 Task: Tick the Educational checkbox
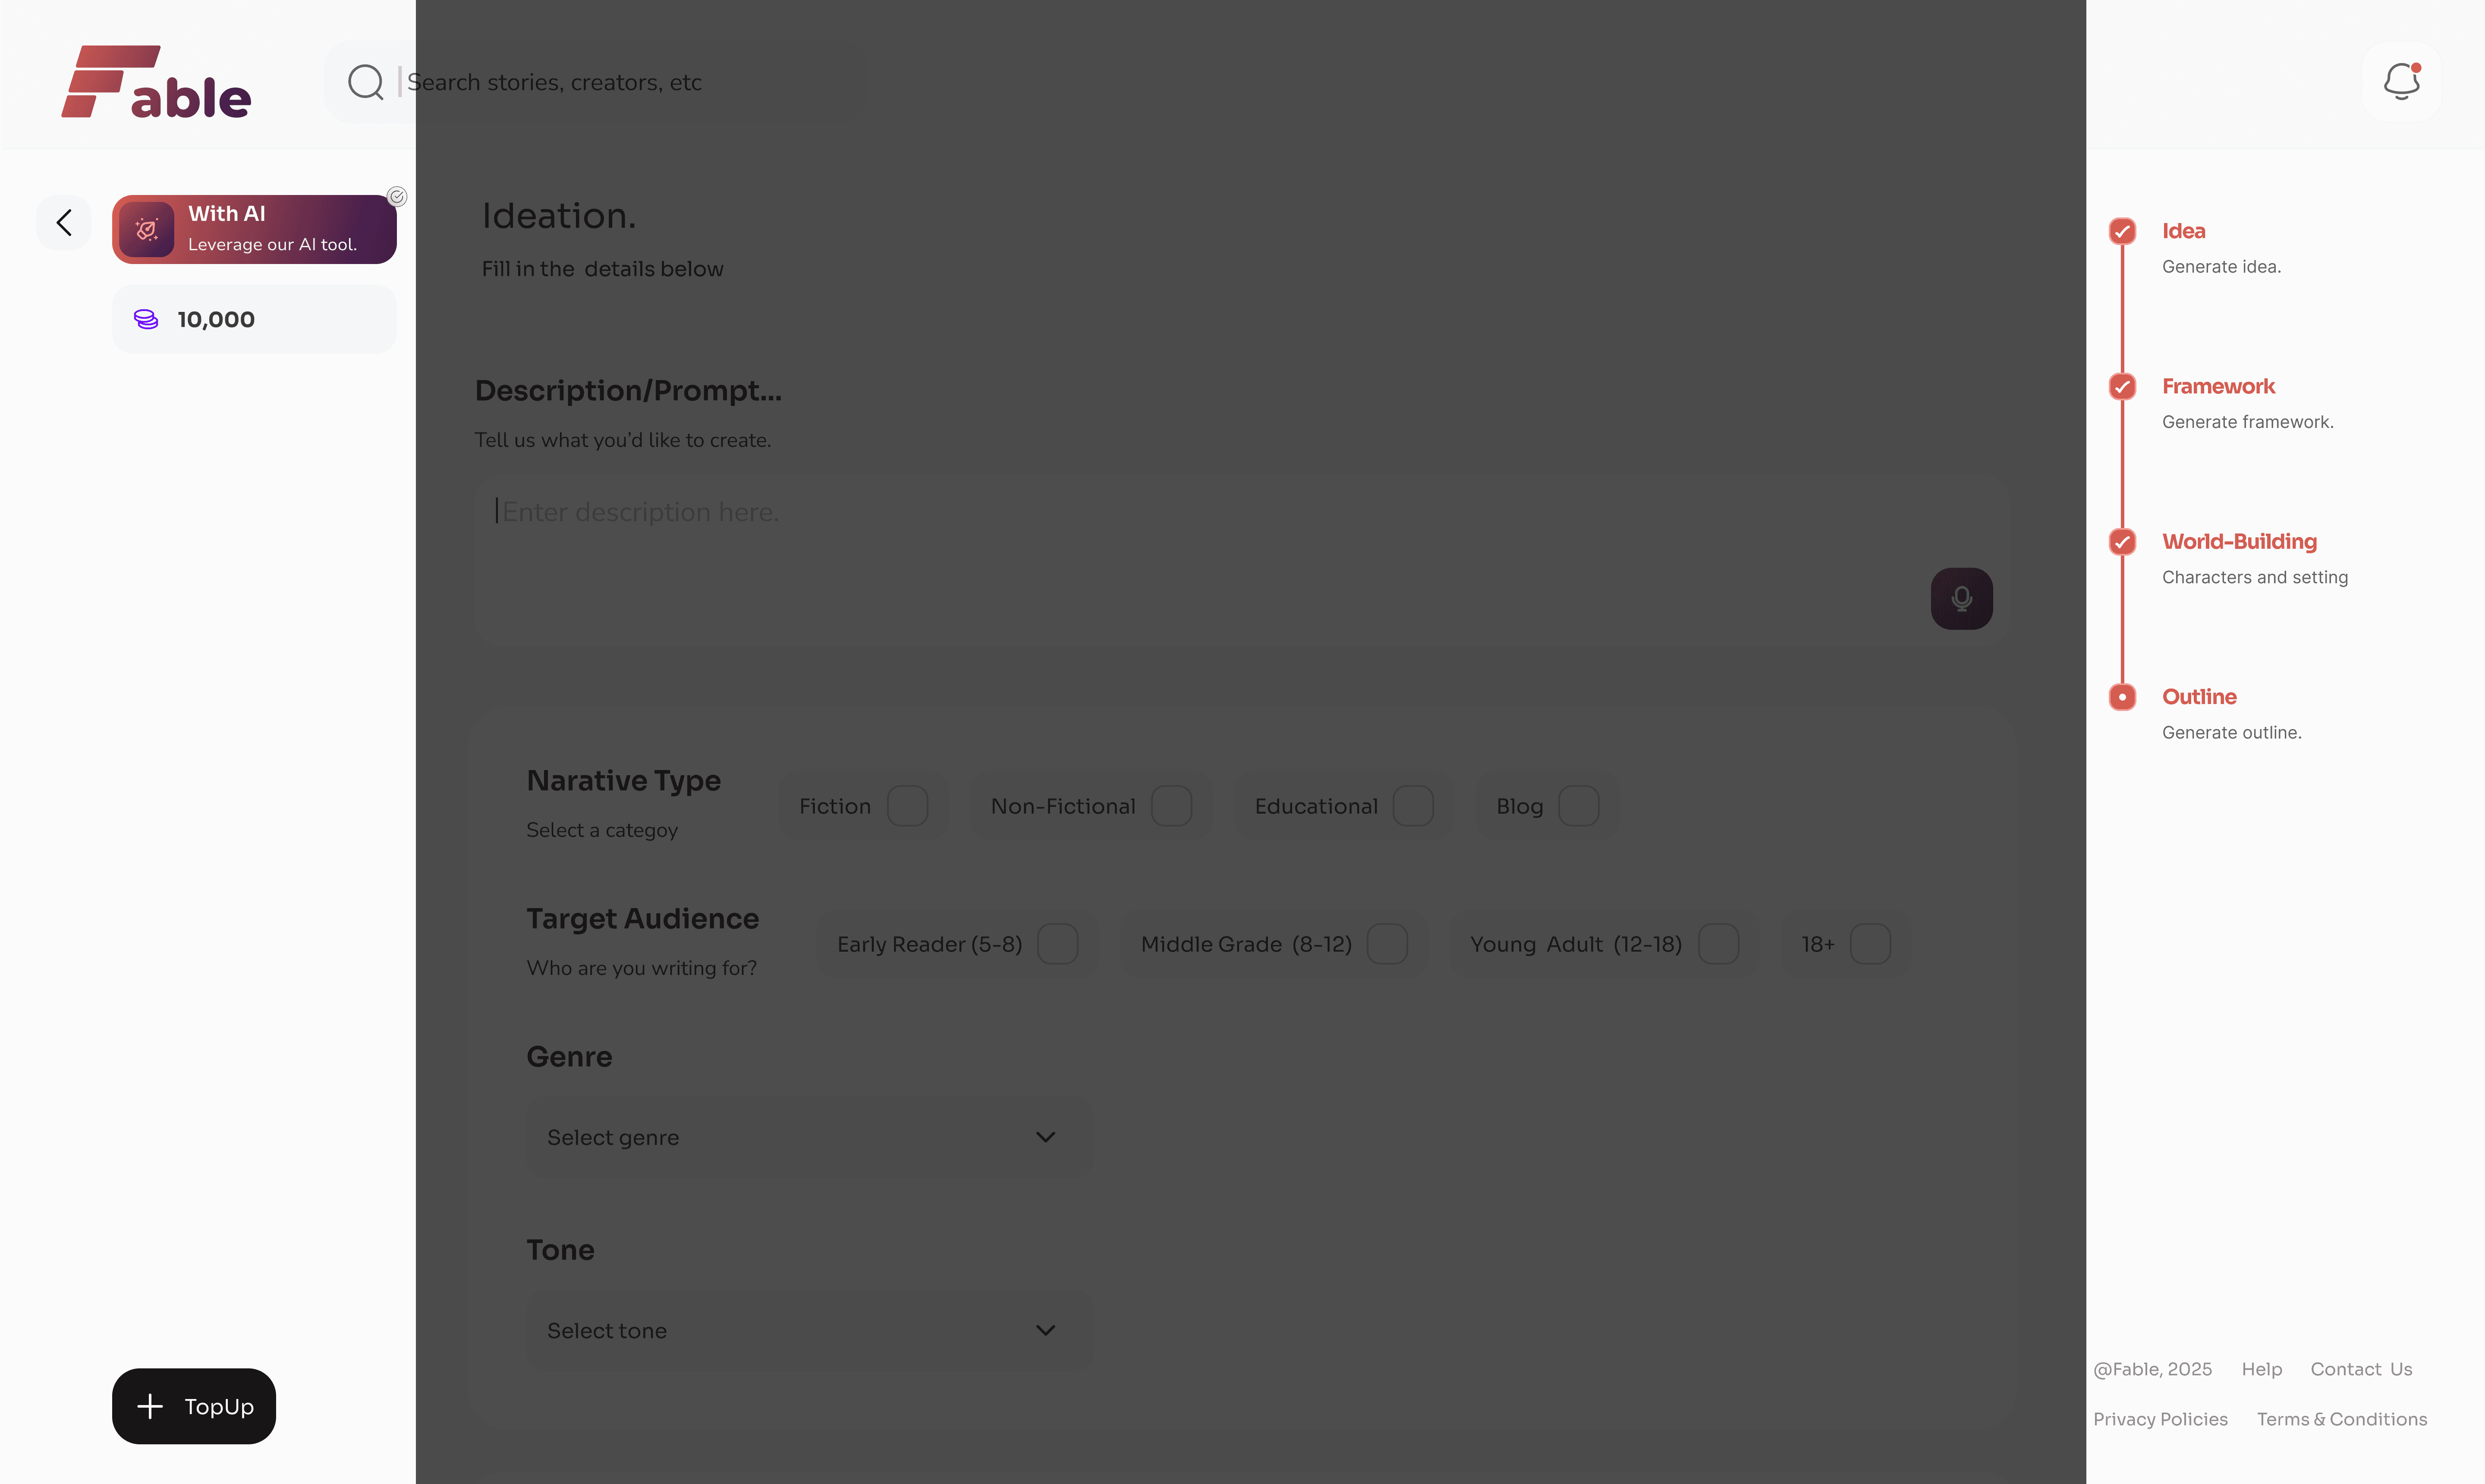pyautogui.click(x=1413, y=806)
